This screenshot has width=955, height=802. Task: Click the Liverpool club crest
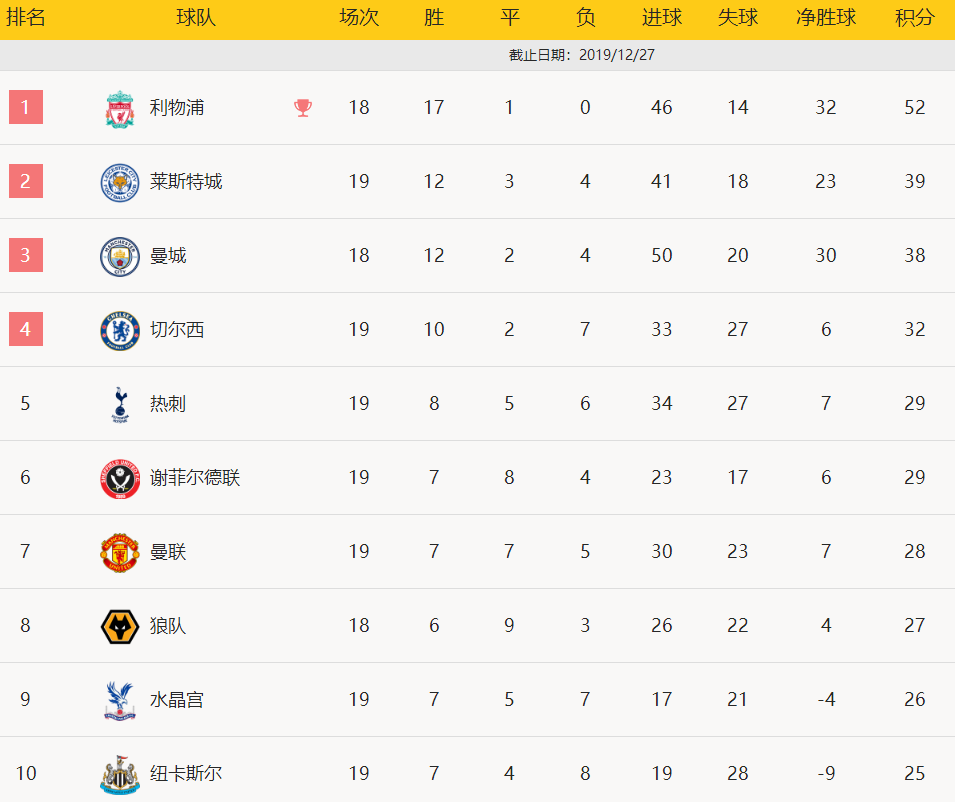(x=120, y=109)
